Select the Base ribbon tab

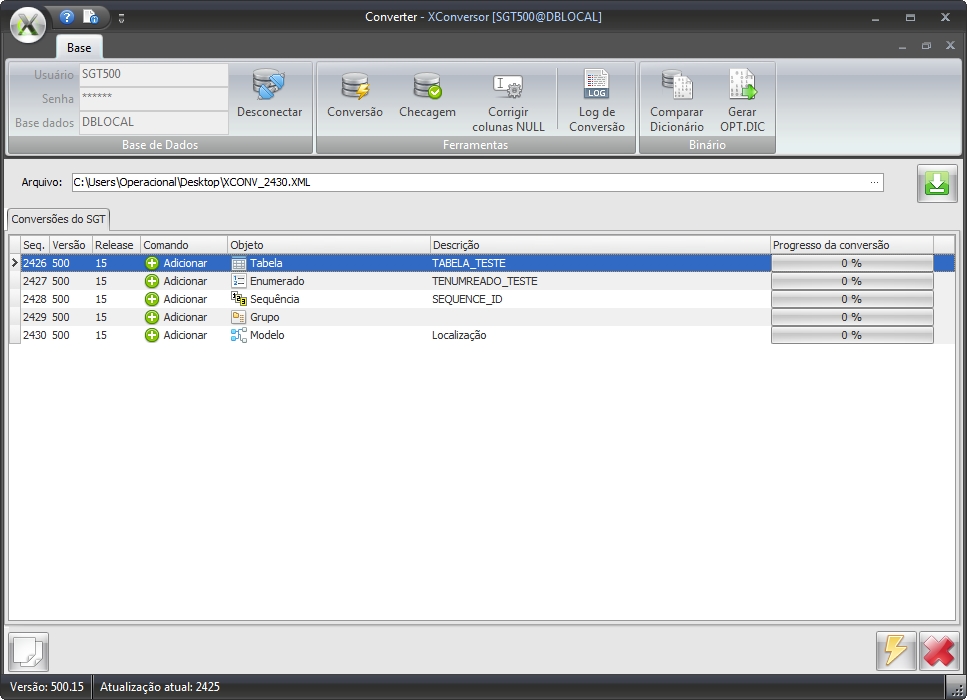coord(79,47)
